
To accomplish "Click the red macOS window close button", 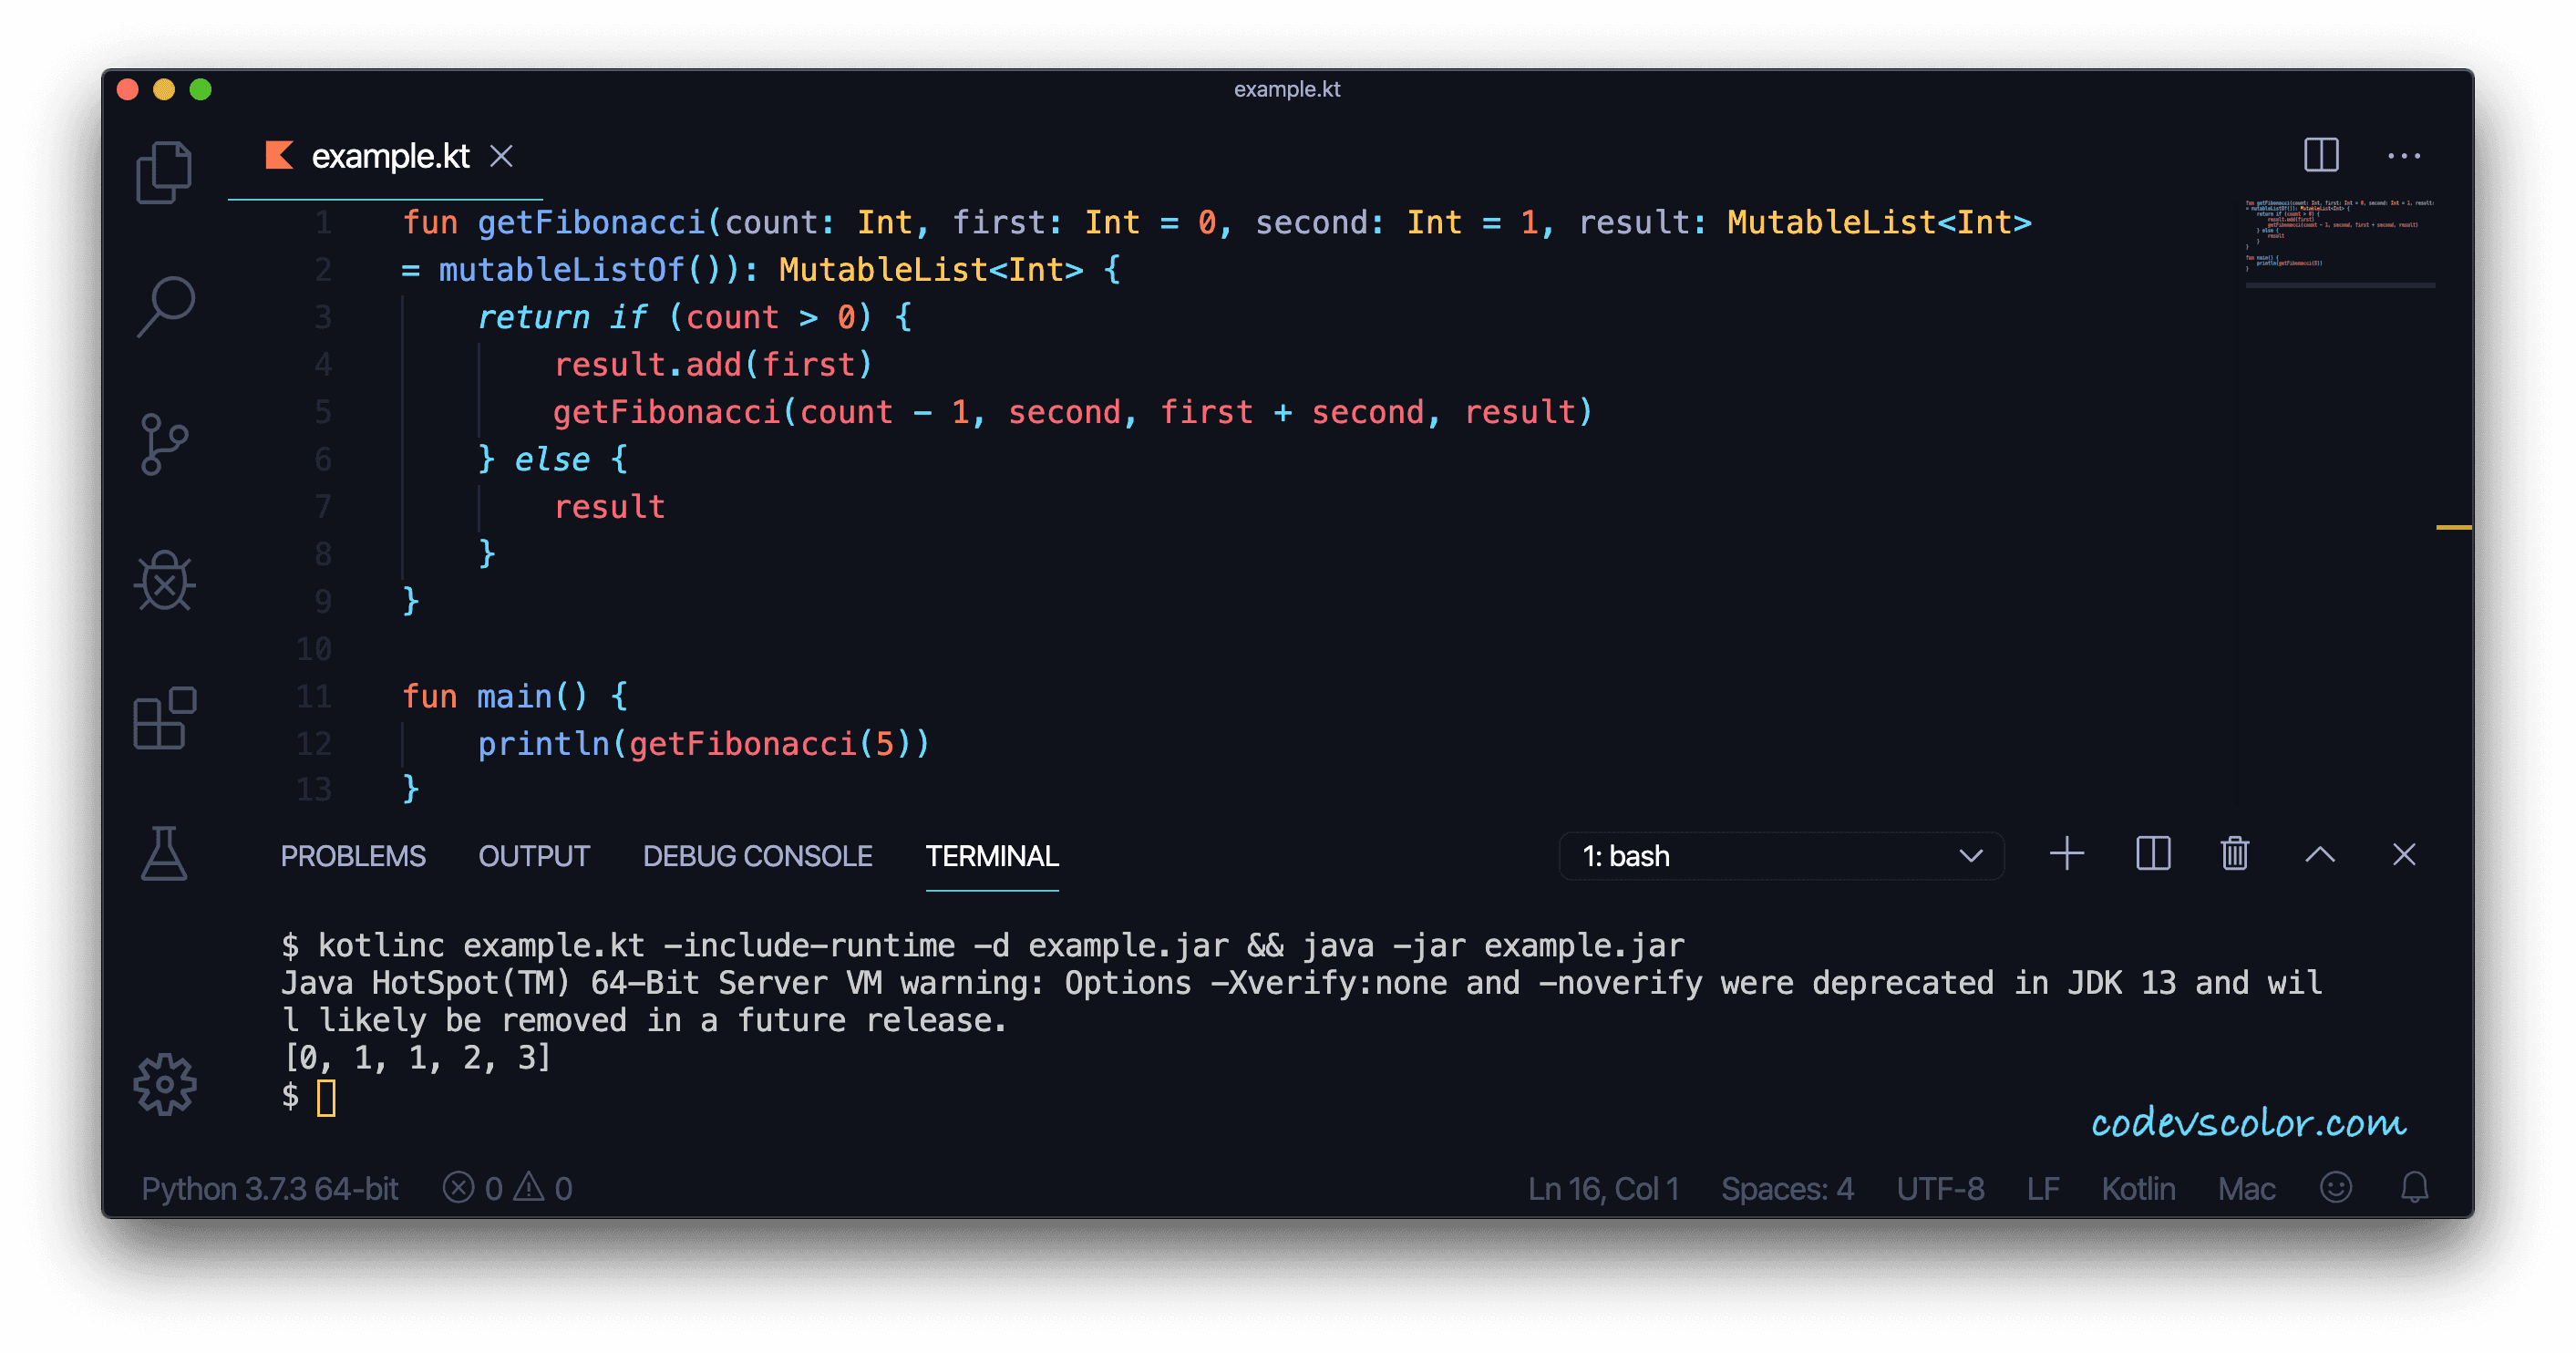I will [x=128, y=90].
